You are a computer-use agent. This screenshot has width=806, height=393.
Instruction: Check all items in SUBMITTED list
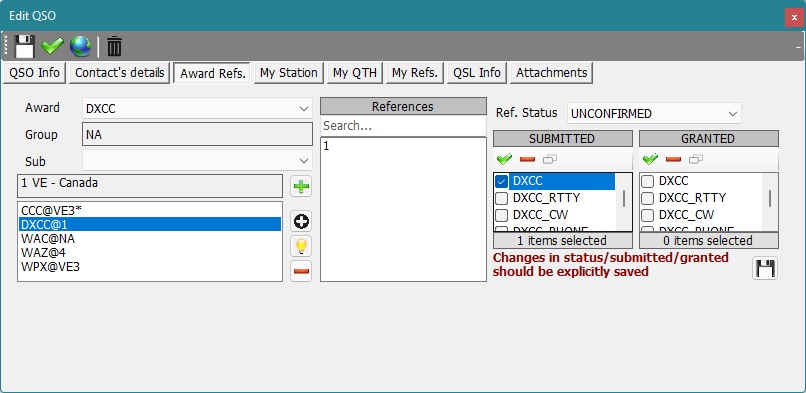coord(505,159)
